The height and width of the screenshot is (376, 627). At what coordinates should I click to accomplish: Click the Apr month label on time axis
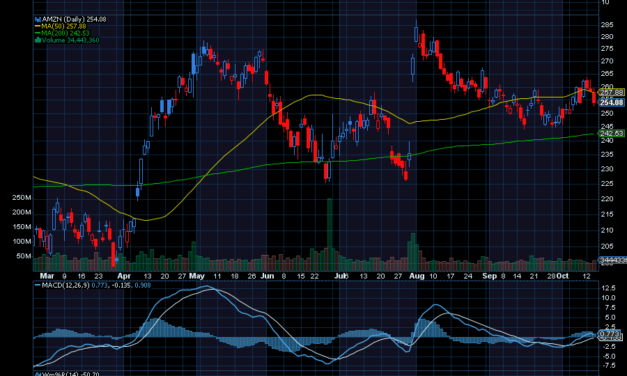coord(124,276)
